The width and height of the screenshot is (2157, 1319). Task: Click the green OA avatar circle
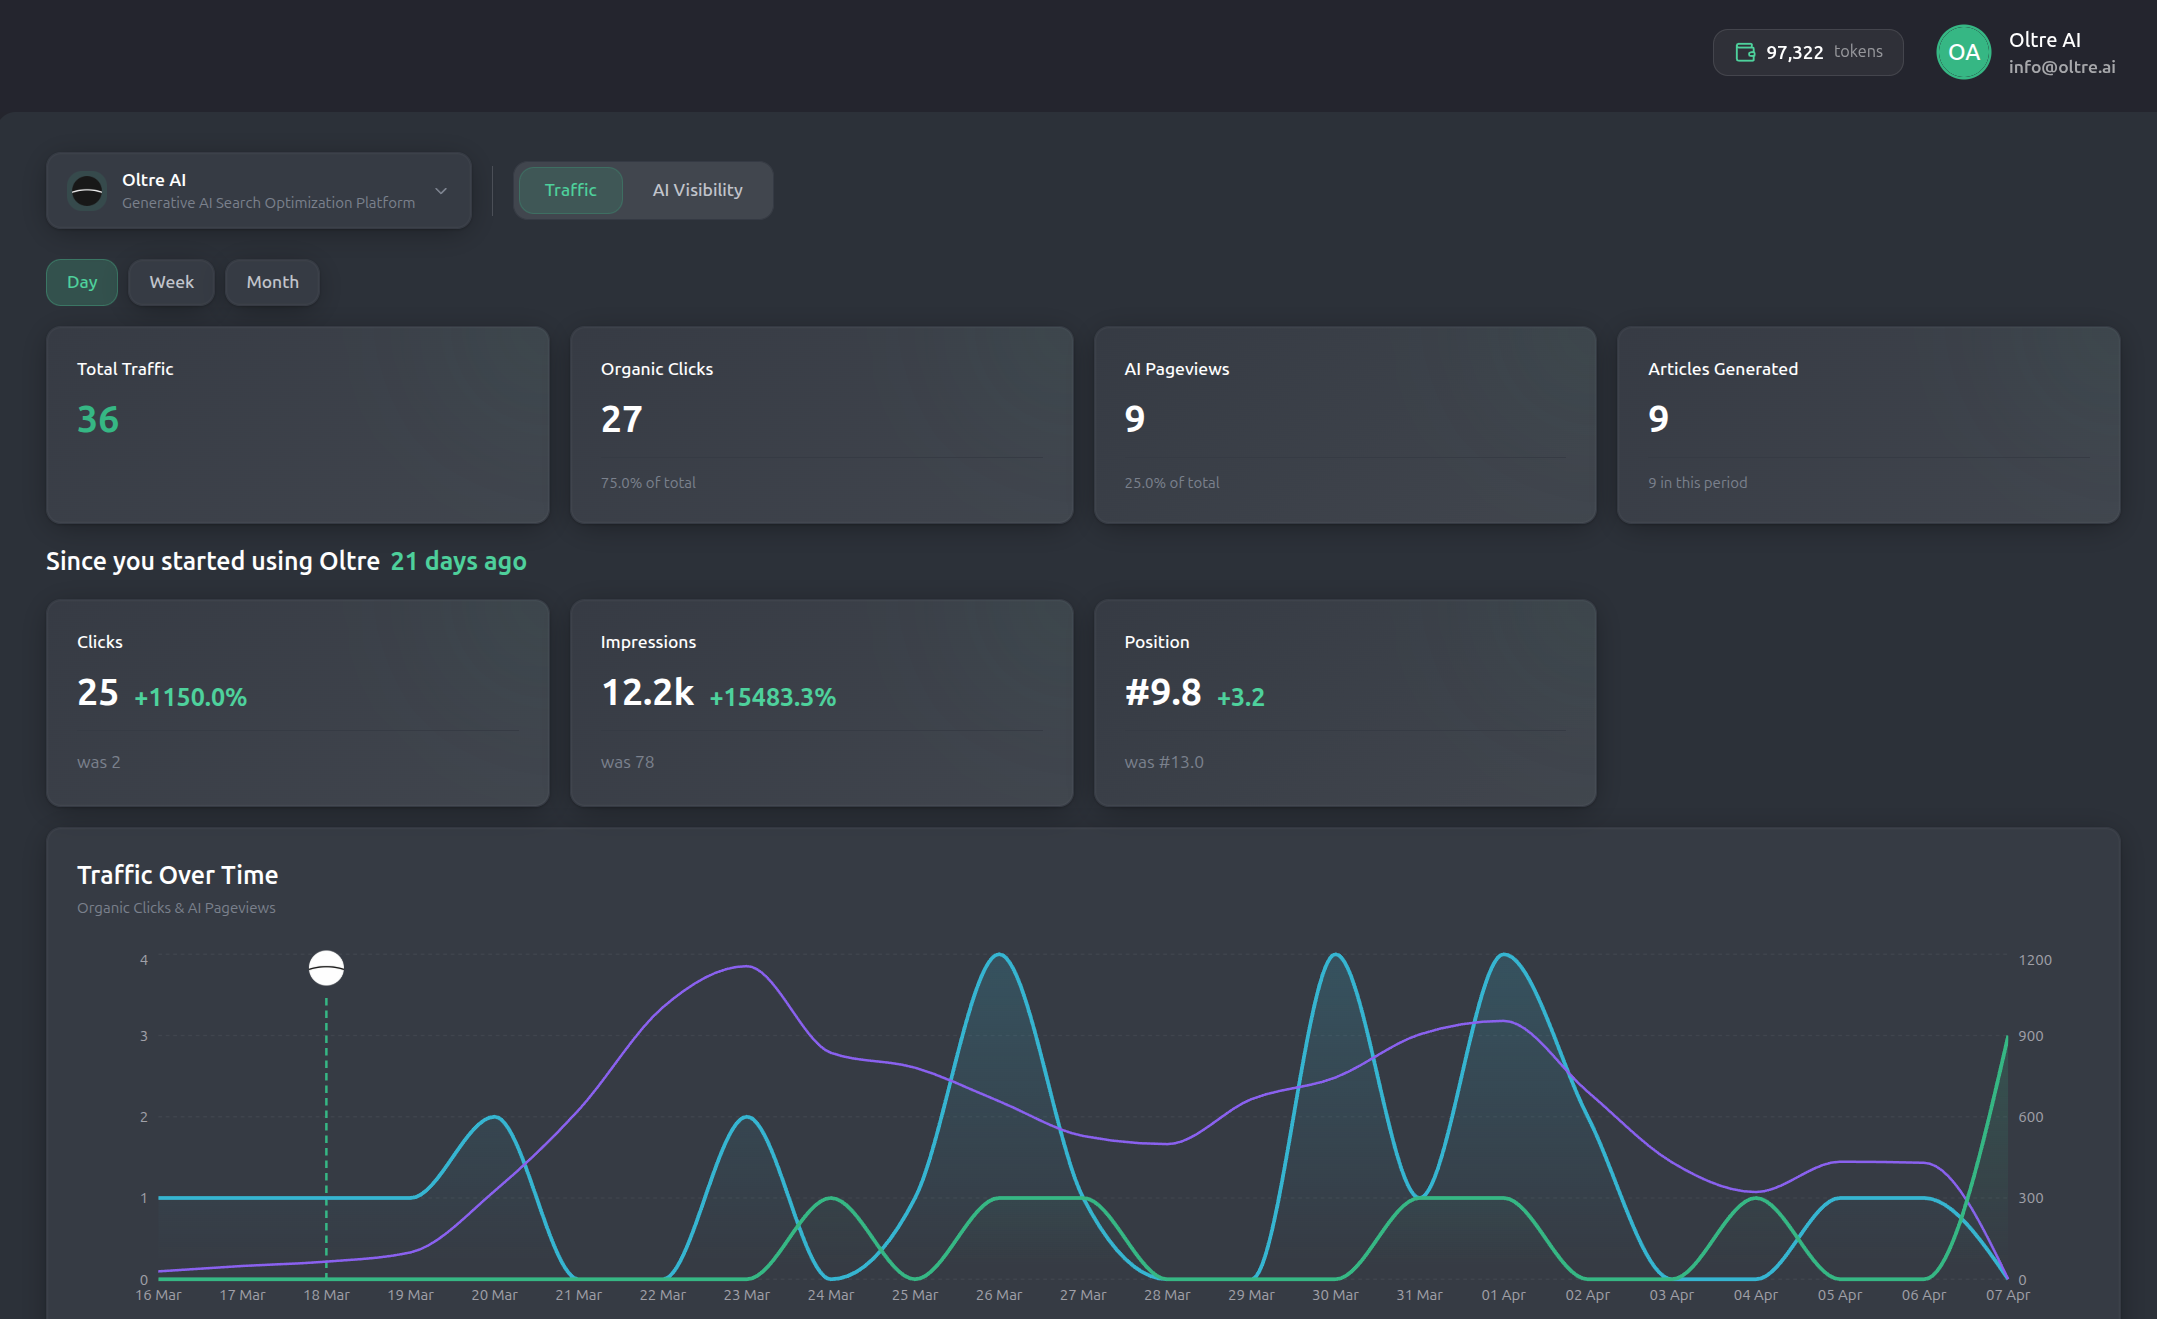point(1963,52)
